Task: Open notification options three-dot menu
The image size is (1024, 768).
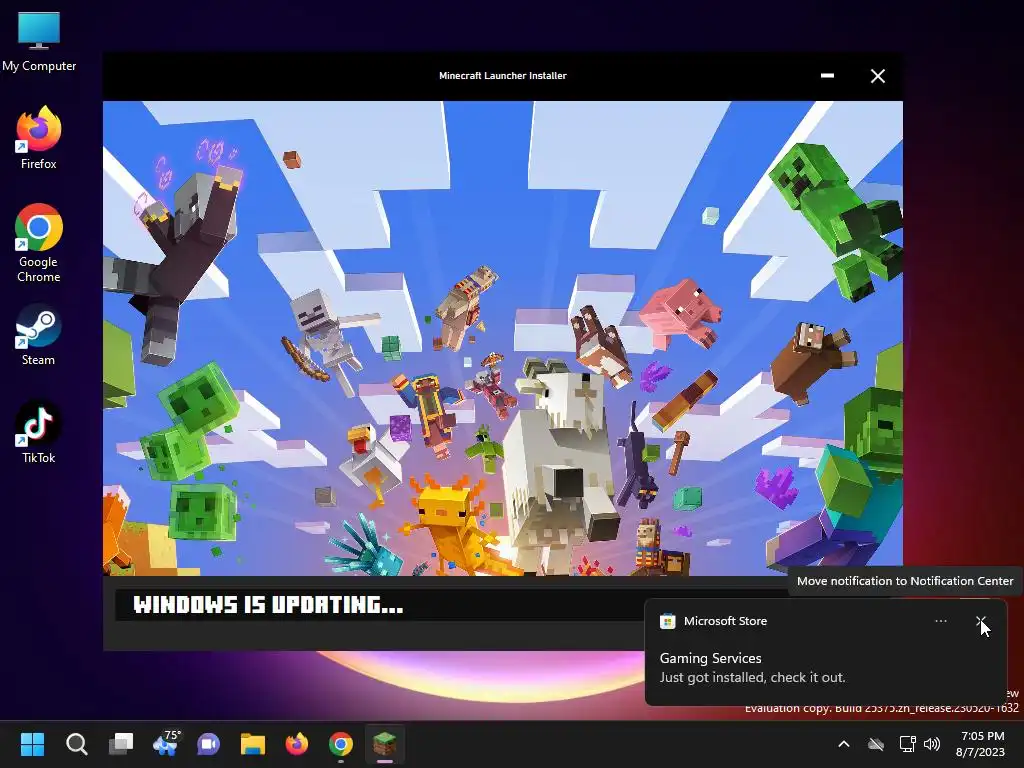Action: coord(941,621)
